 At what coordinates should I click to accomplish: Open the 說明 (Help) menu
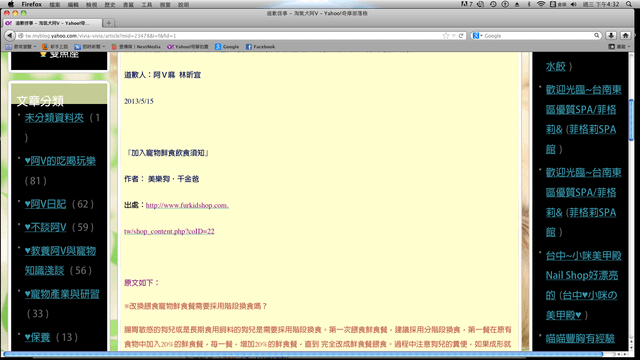183,4
